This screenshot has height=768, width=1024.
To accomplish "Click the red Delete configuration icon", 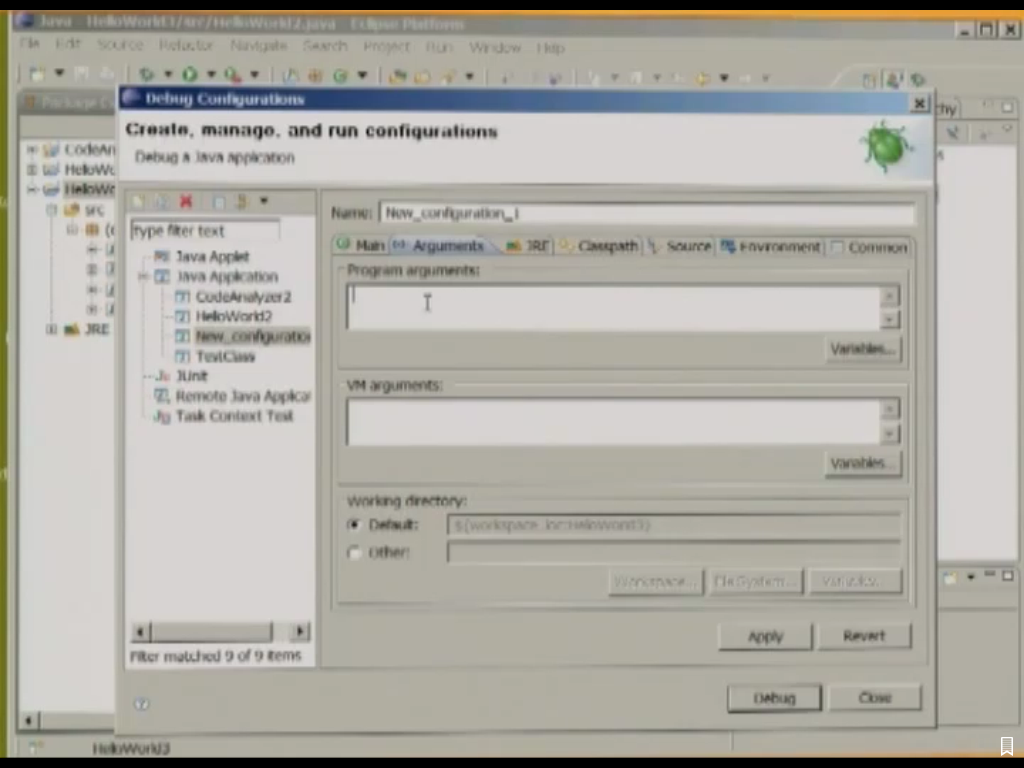I will [x=186, y=201].
